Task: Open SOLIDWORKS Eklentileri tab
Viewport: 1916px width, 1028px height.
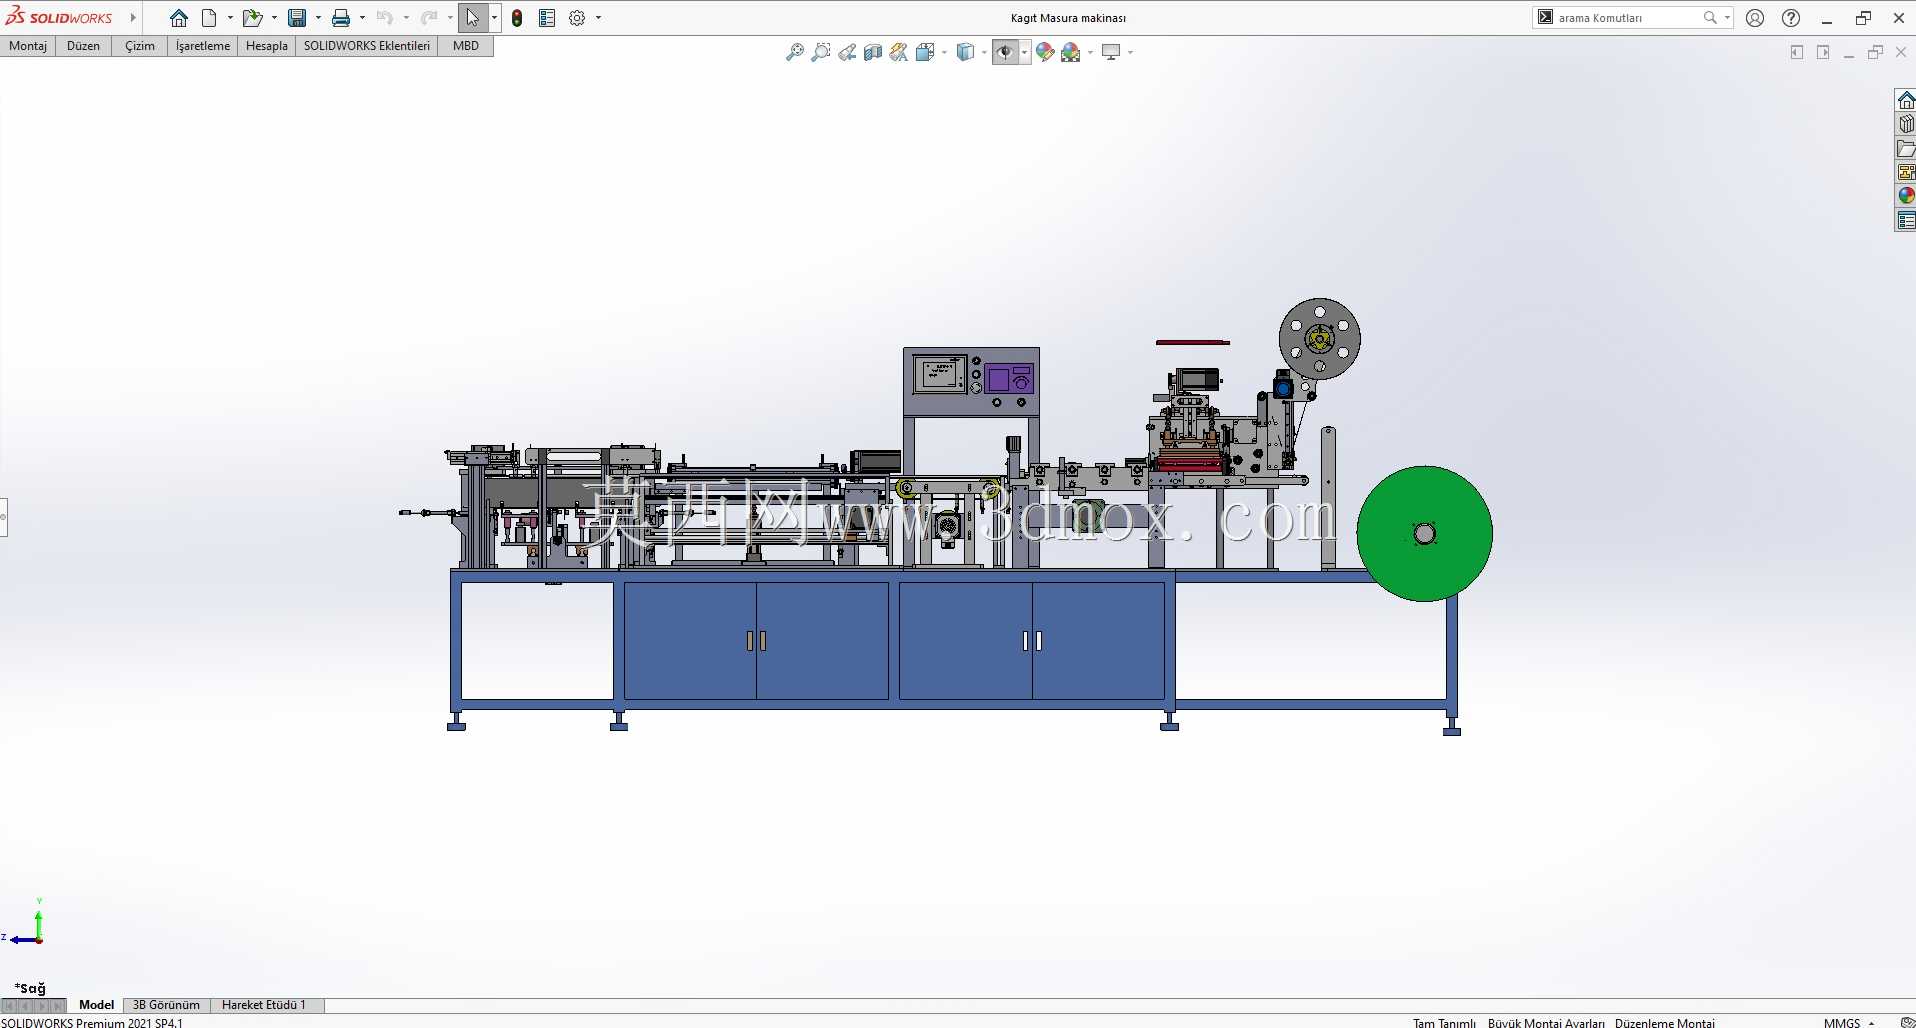Action: tap(367, 46)
